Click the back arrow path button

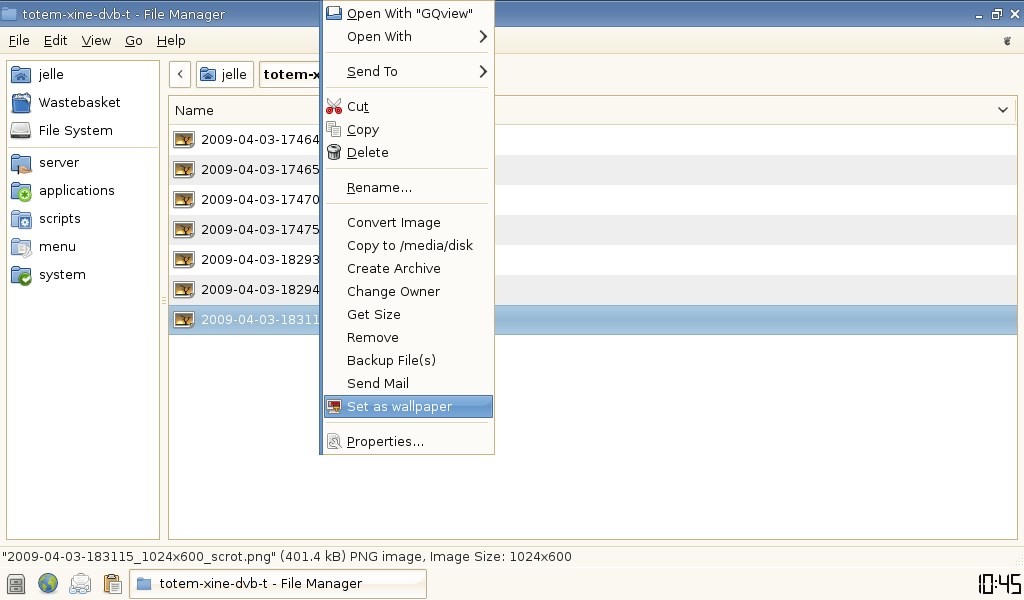click(180, 75)
